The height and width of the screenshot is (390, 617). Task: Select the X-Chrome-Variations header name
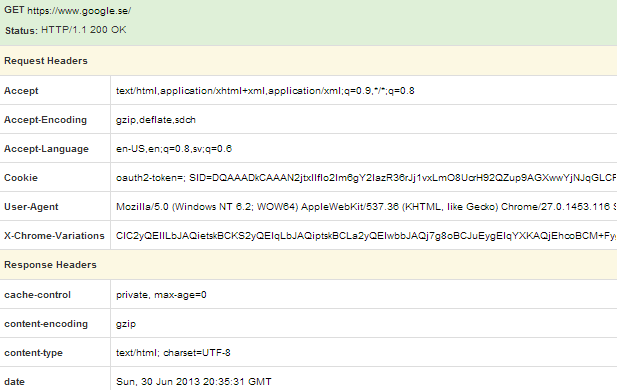(54, 236)
